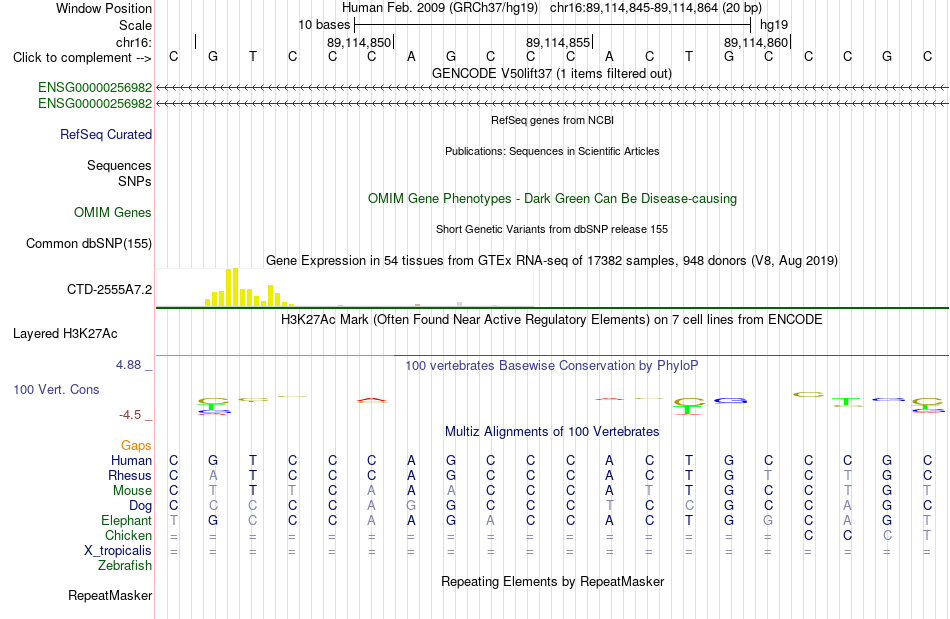Open 'Multiz Alignments of 100 Vertebrates' track title
Screen dimensions: 950x619
click(x=552, y=431)
